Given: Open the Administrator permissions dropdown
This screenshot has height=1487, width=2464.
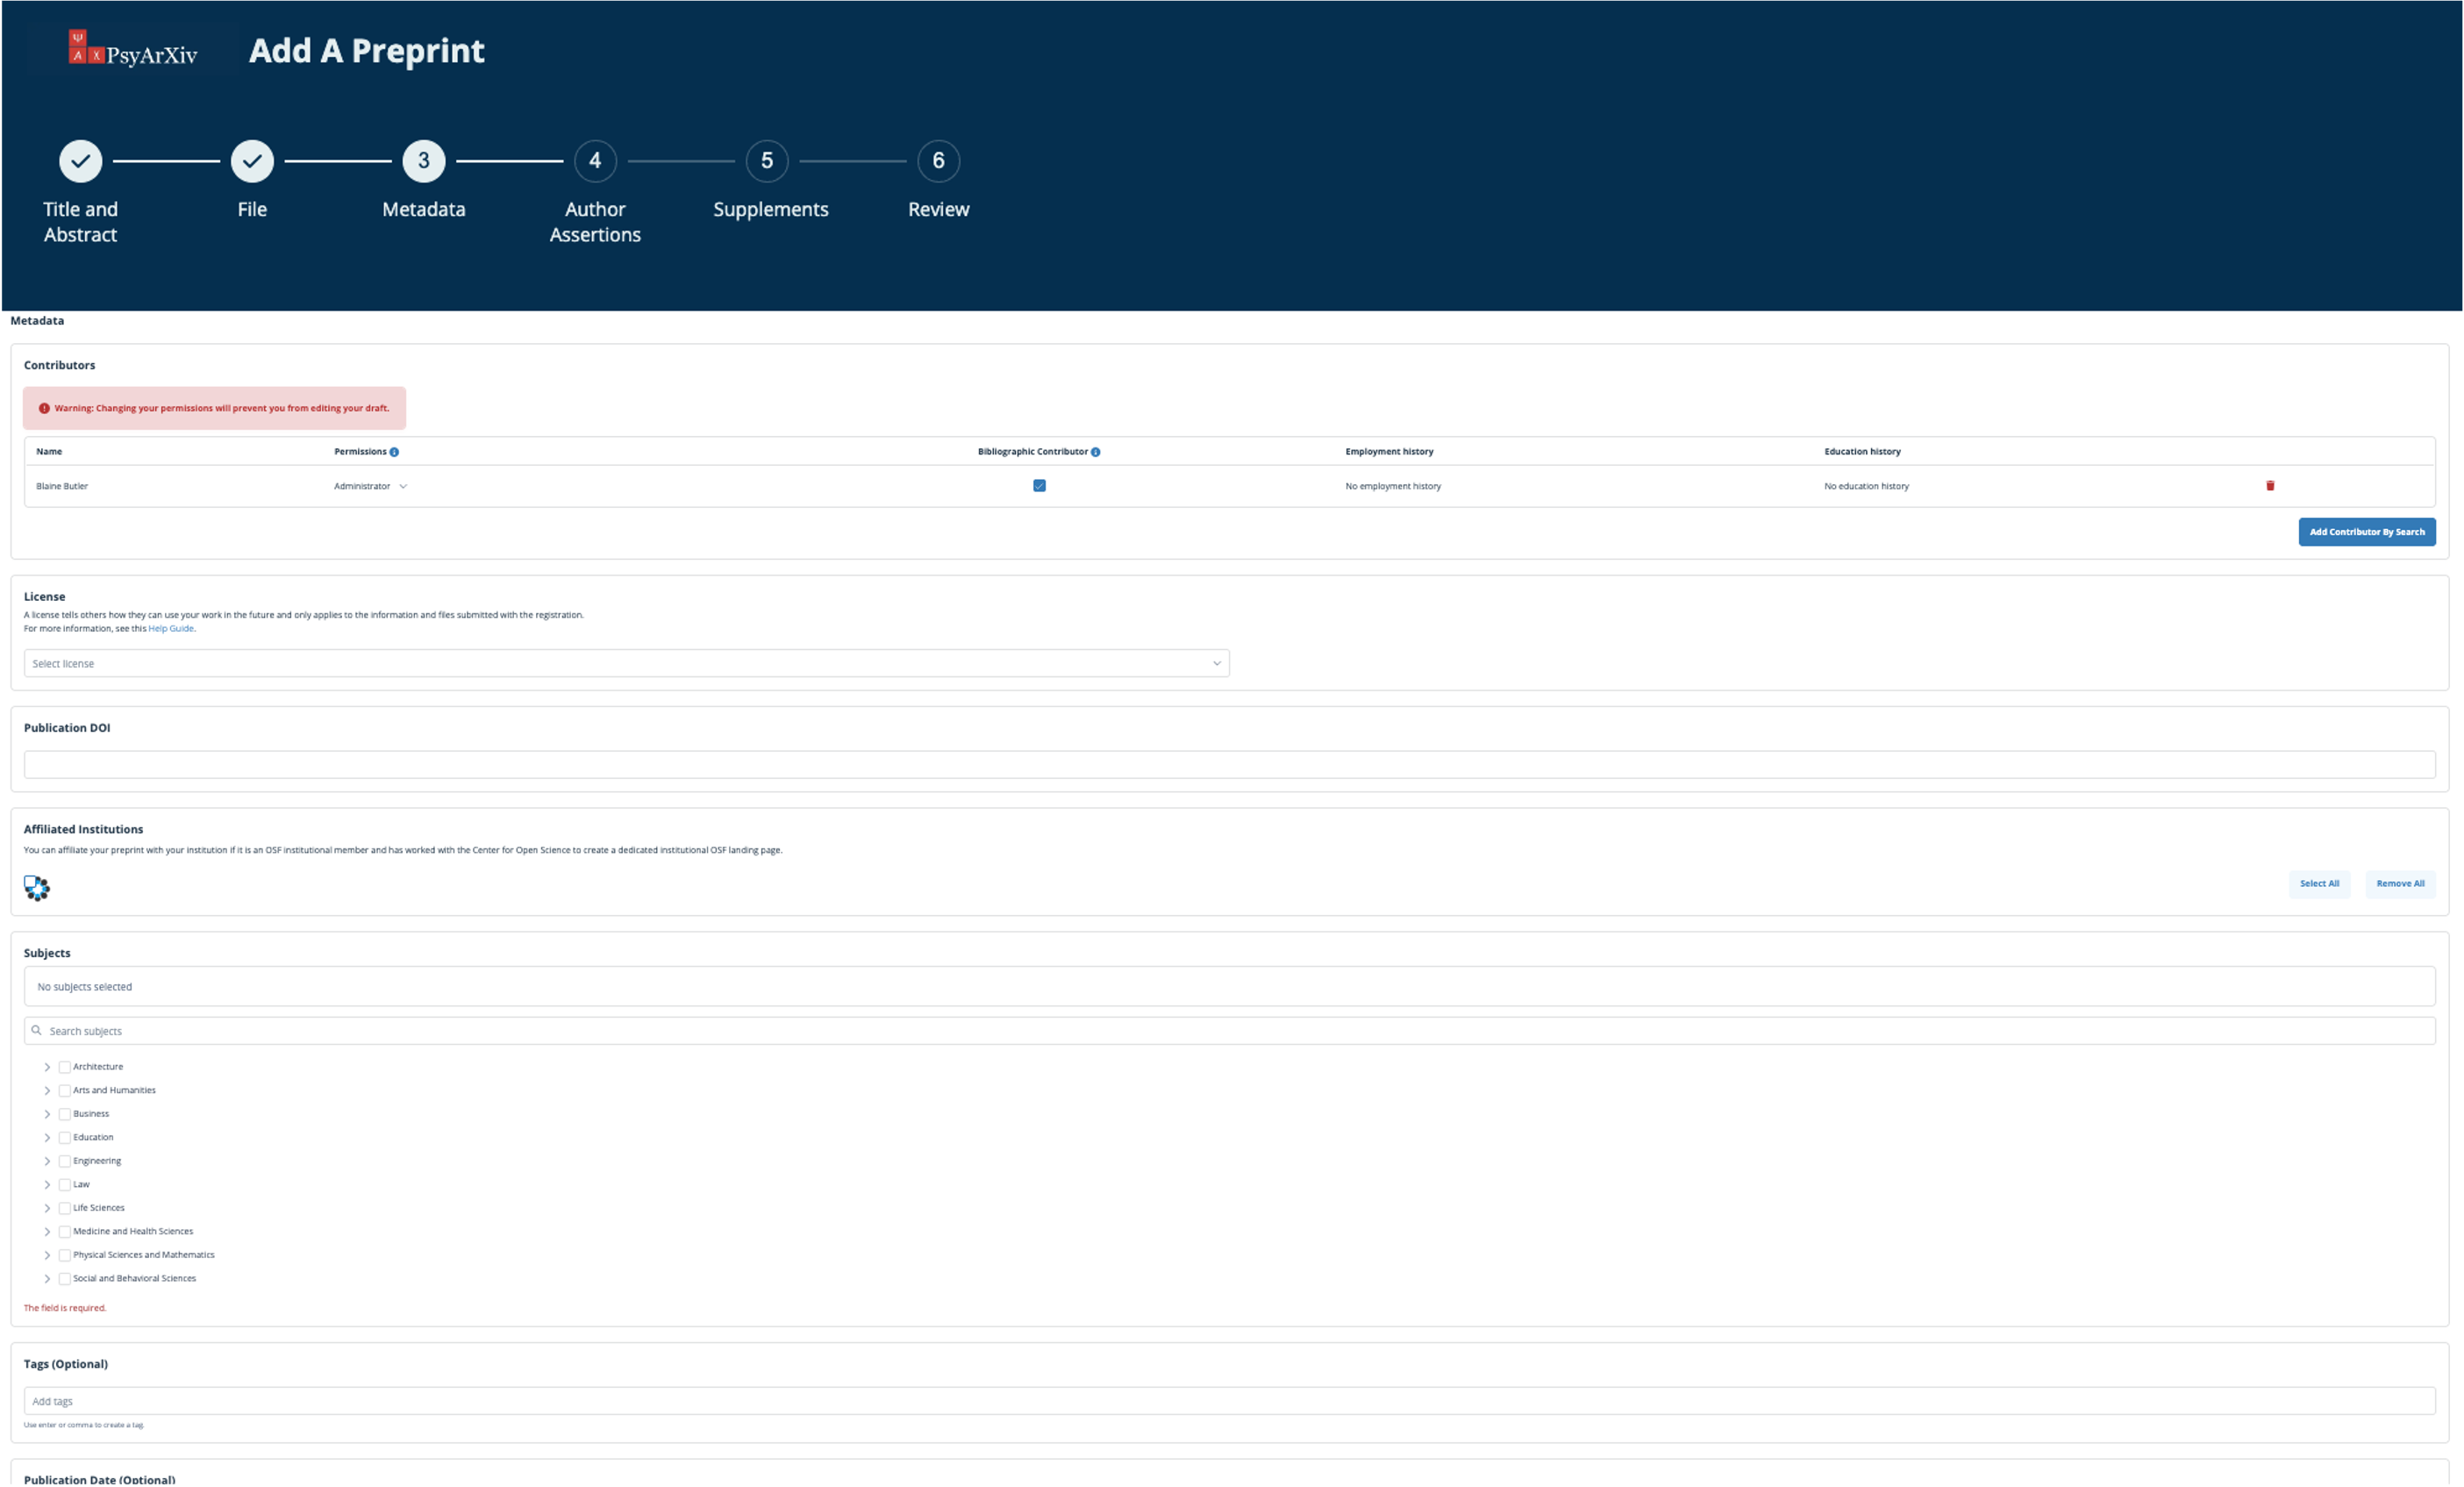Looking at the screenshot, I should [x=370, y=486].
